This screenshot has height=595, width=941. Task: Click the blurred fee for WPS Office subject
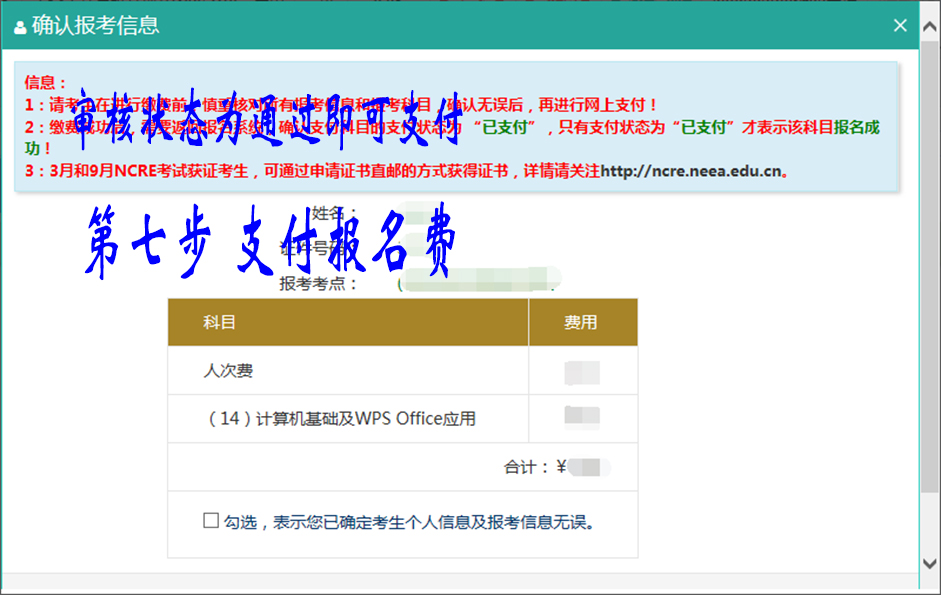pos(582,418)
